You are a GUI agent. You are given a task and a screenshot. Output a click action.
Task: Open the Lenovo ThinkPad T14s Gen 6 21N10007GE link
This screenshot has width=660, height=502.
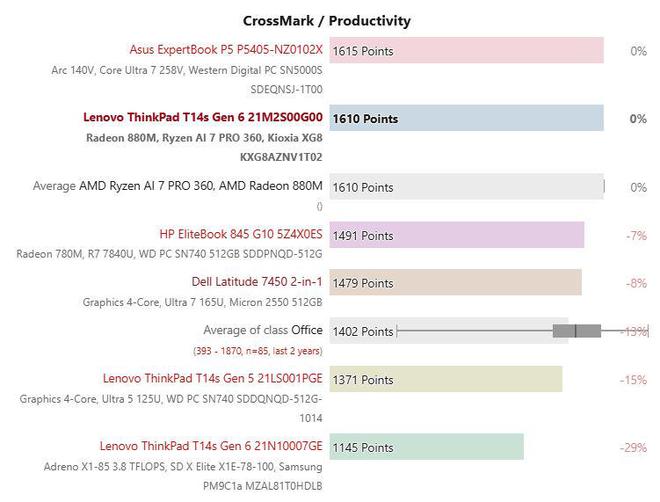tap(211, 446)
